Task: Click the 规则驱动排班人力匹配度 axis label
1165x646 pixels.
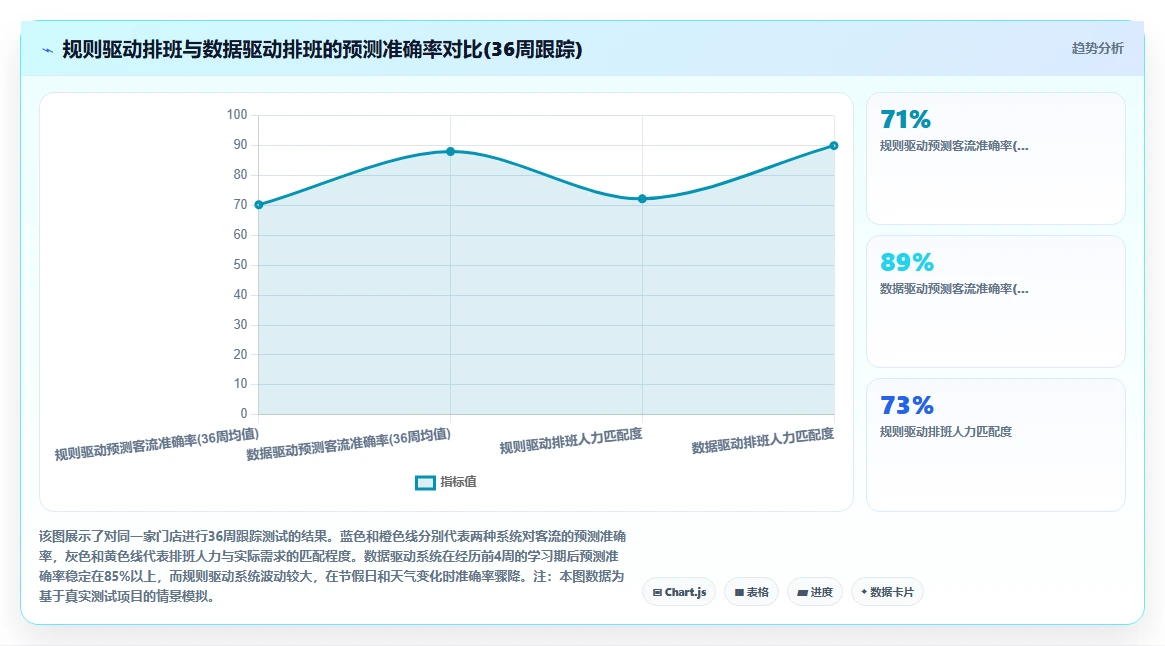Action: pyautogui.click(x=571, y=441)
